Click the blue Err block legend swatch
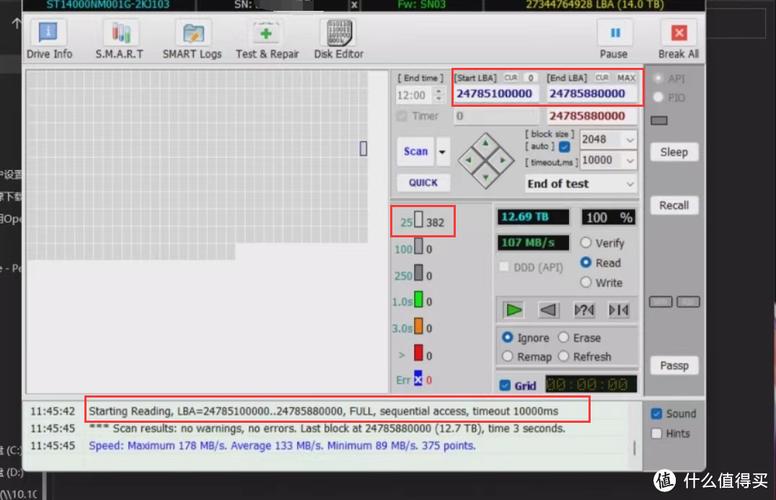776x500 pixels. [x=418, y=378]
